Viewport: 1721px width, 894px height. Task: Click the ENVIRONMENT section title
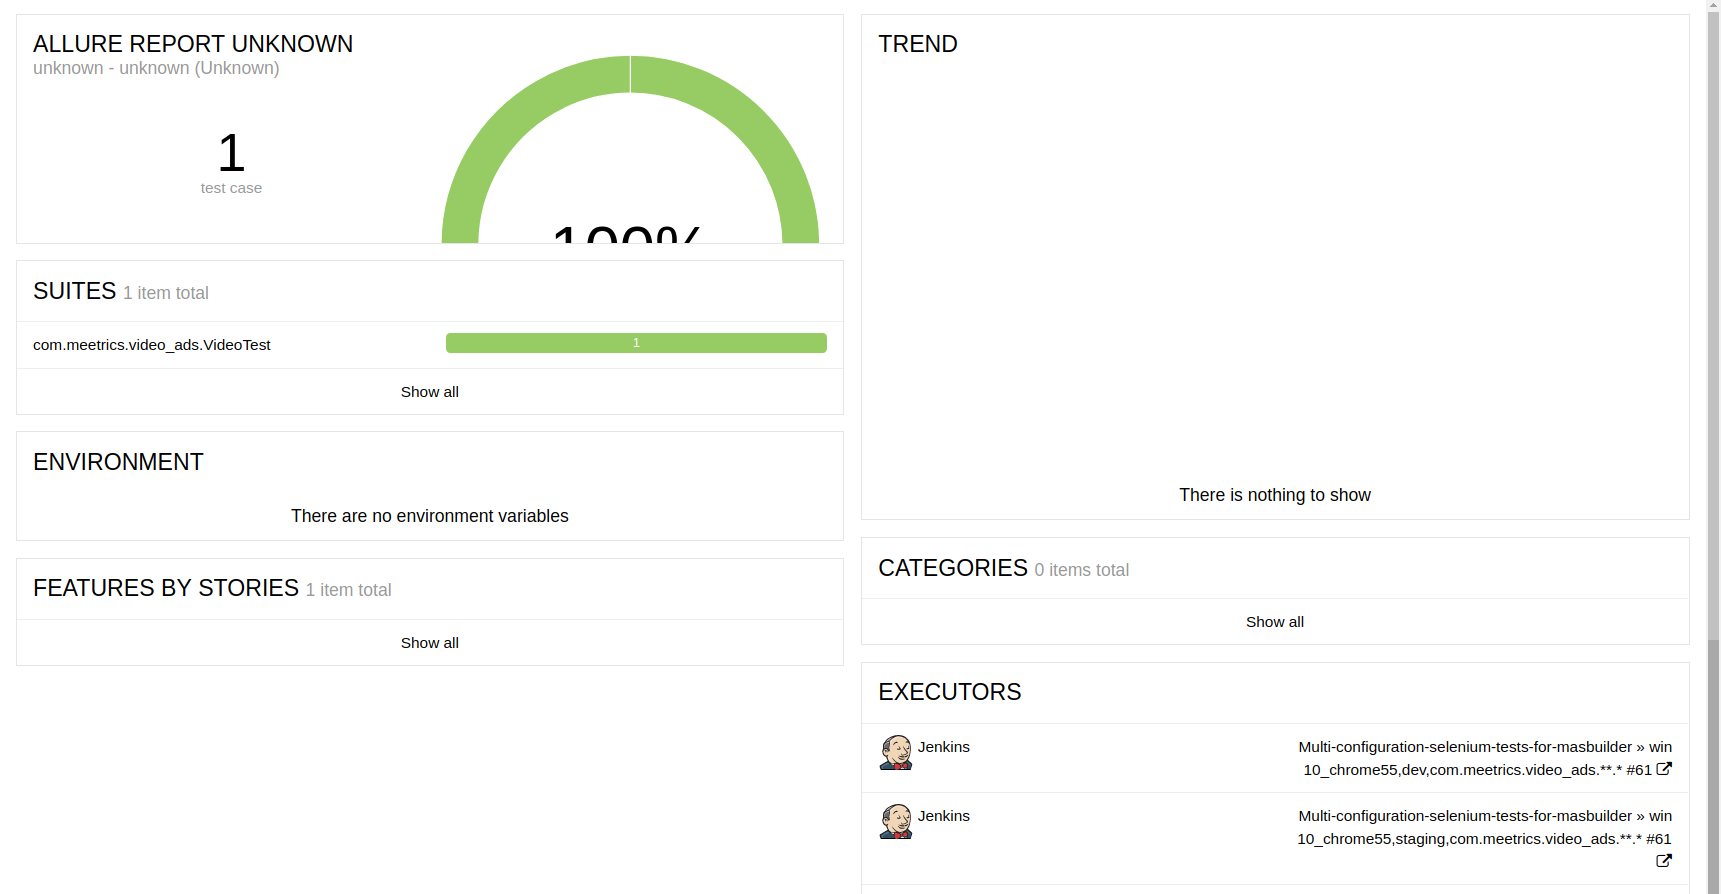click(118, 462)
